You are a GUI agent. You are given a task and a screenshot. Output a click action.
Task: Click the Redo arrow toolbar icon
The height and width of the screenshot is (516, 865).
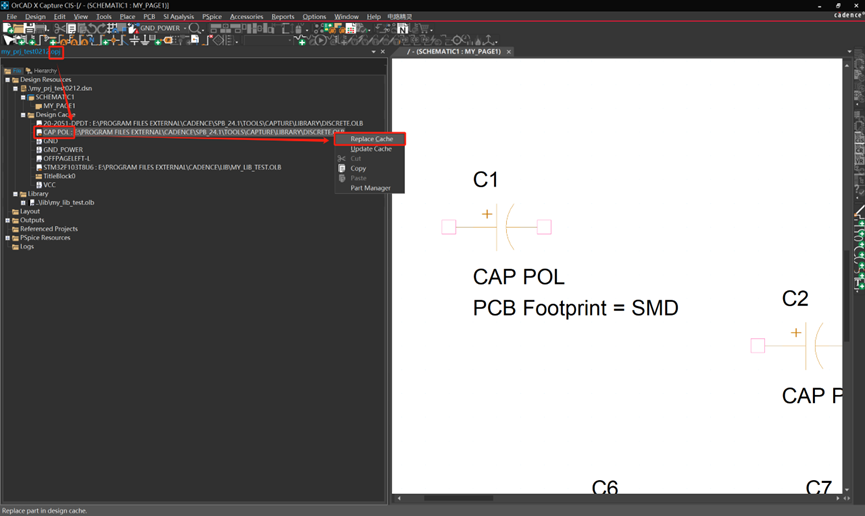[102, 28]
